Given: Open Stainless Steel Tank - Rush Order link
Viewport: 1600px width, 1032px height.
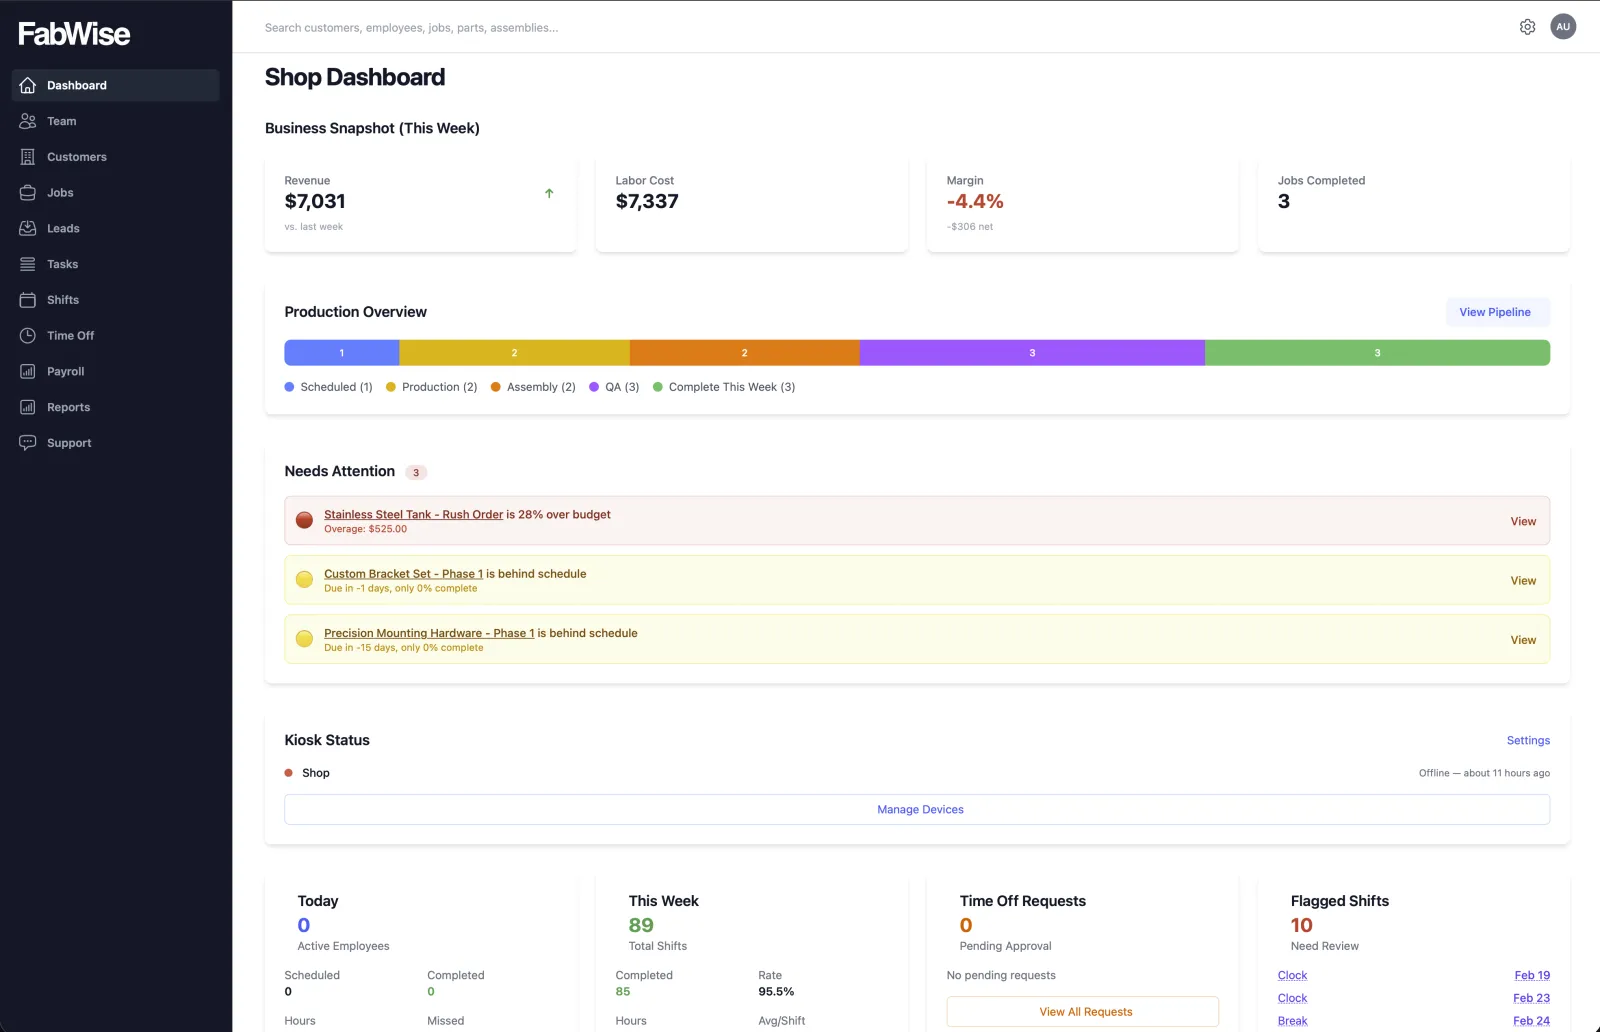Looking at the screenshot, I should pos(413,515).
